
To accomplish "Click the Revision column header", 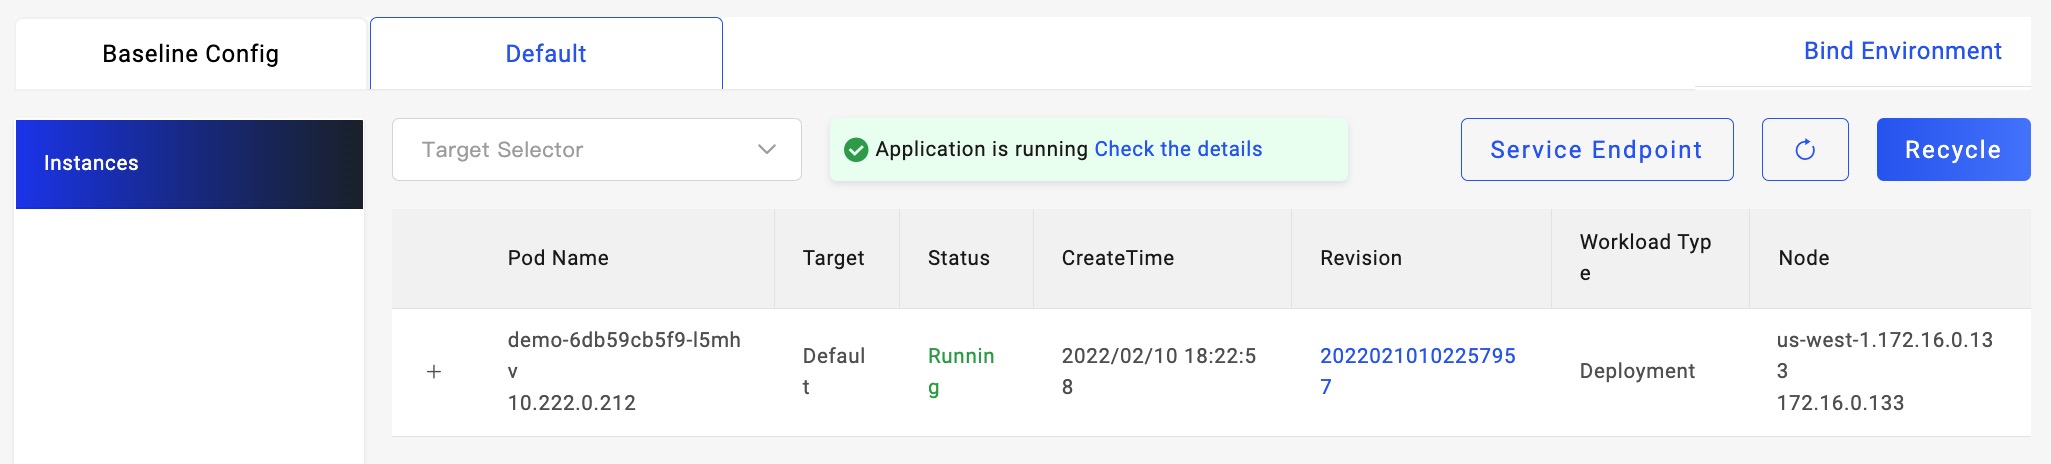I will click(1360, 258).
